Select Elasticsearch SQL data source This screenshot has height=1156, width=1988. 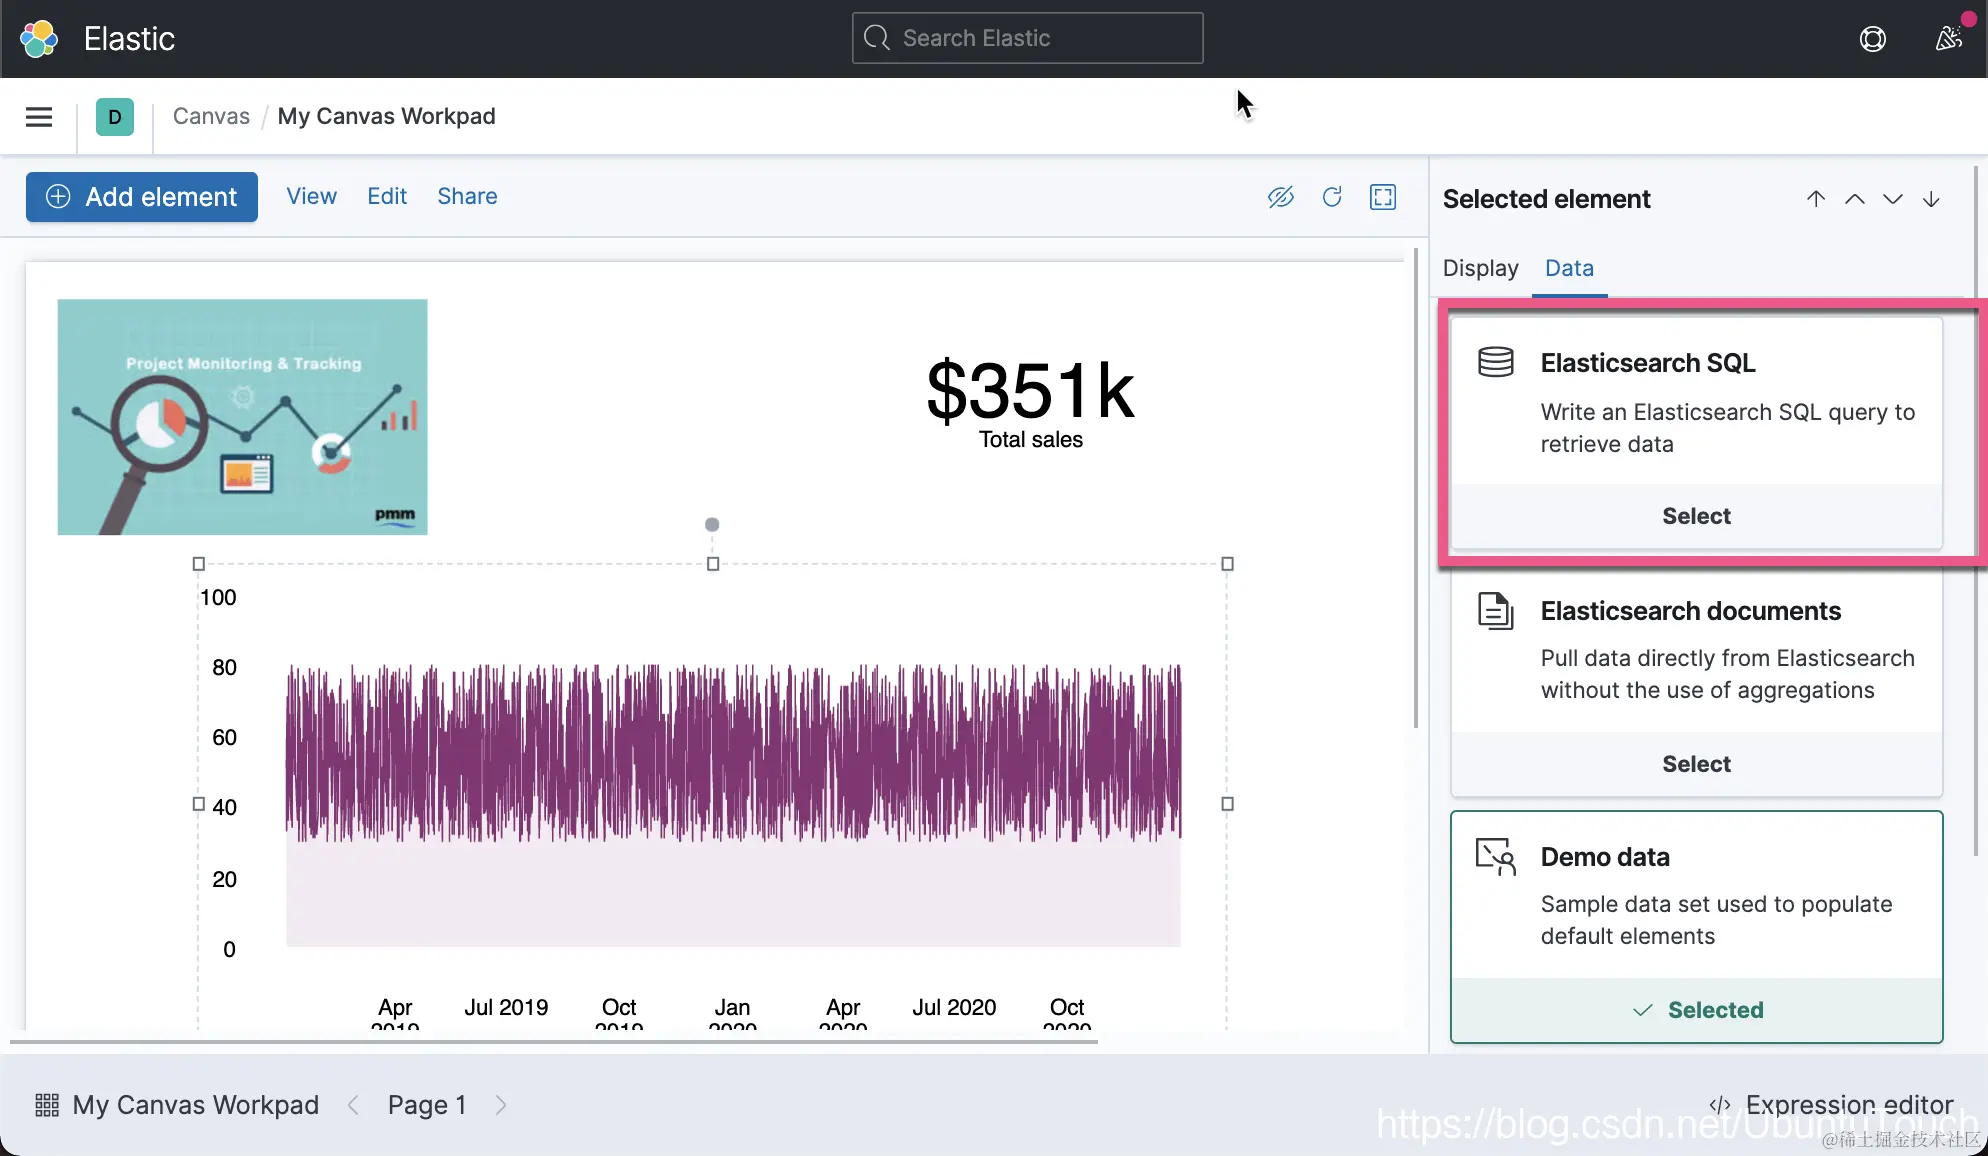(1696, 516)
